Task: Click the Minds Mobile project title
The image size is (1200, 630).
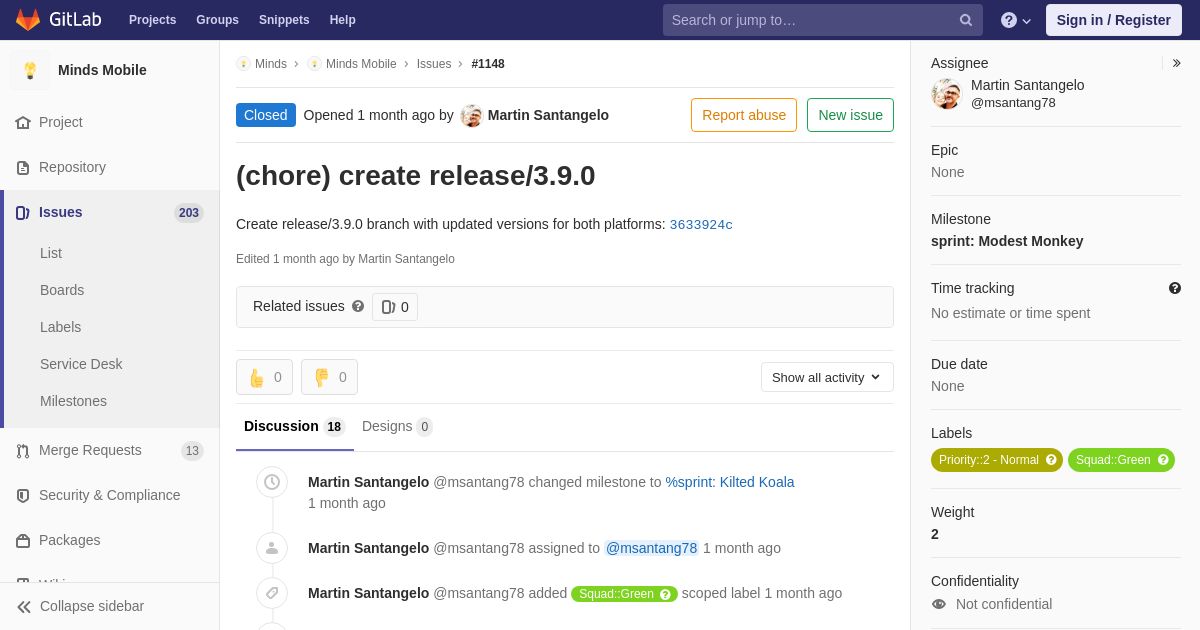Action: click(x=102, y=70)
